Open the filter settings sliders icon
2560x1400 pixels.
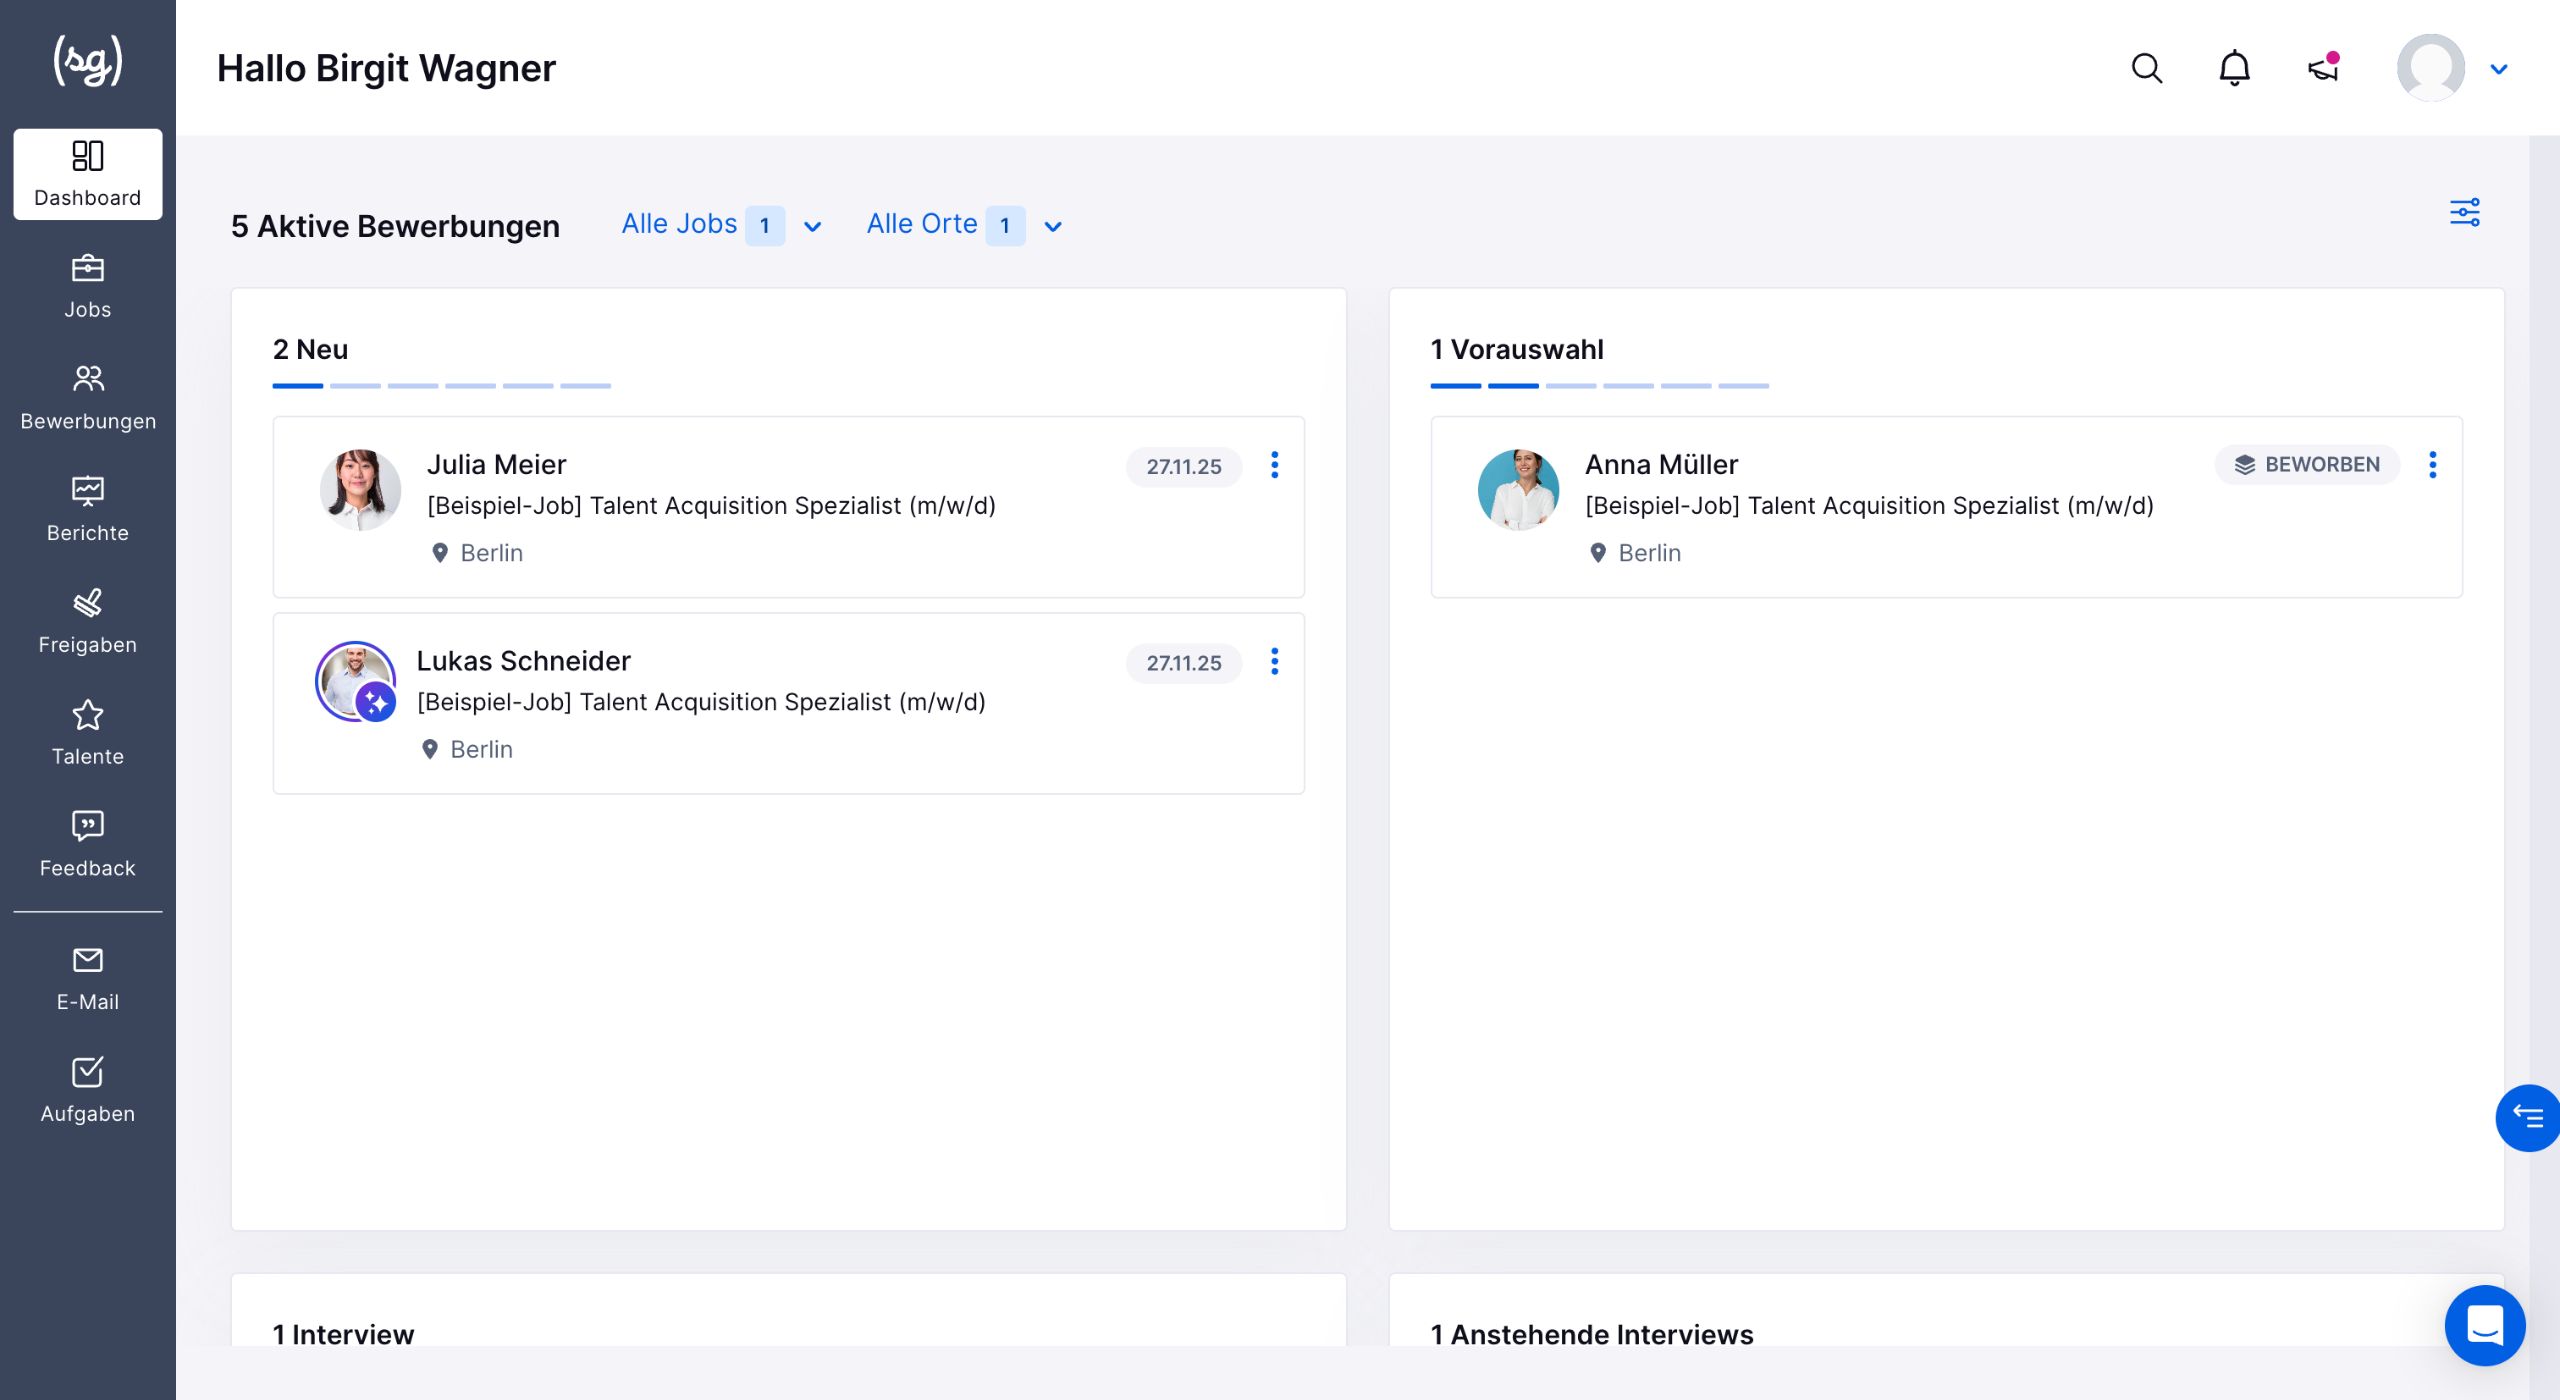(x=2464, y=213)
